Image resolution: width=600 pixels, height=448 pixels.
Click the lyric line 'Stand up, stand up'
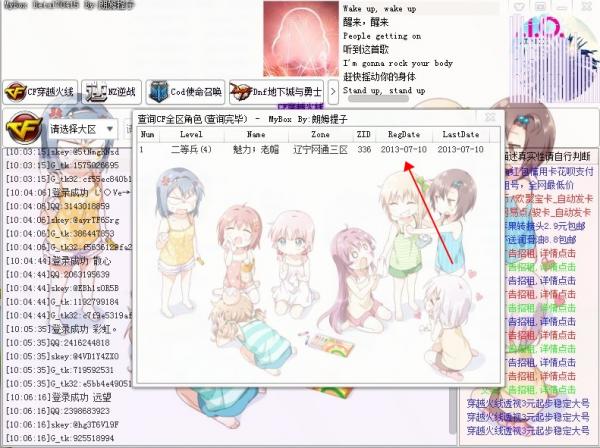pyautogui.click(x=384, y=91)
